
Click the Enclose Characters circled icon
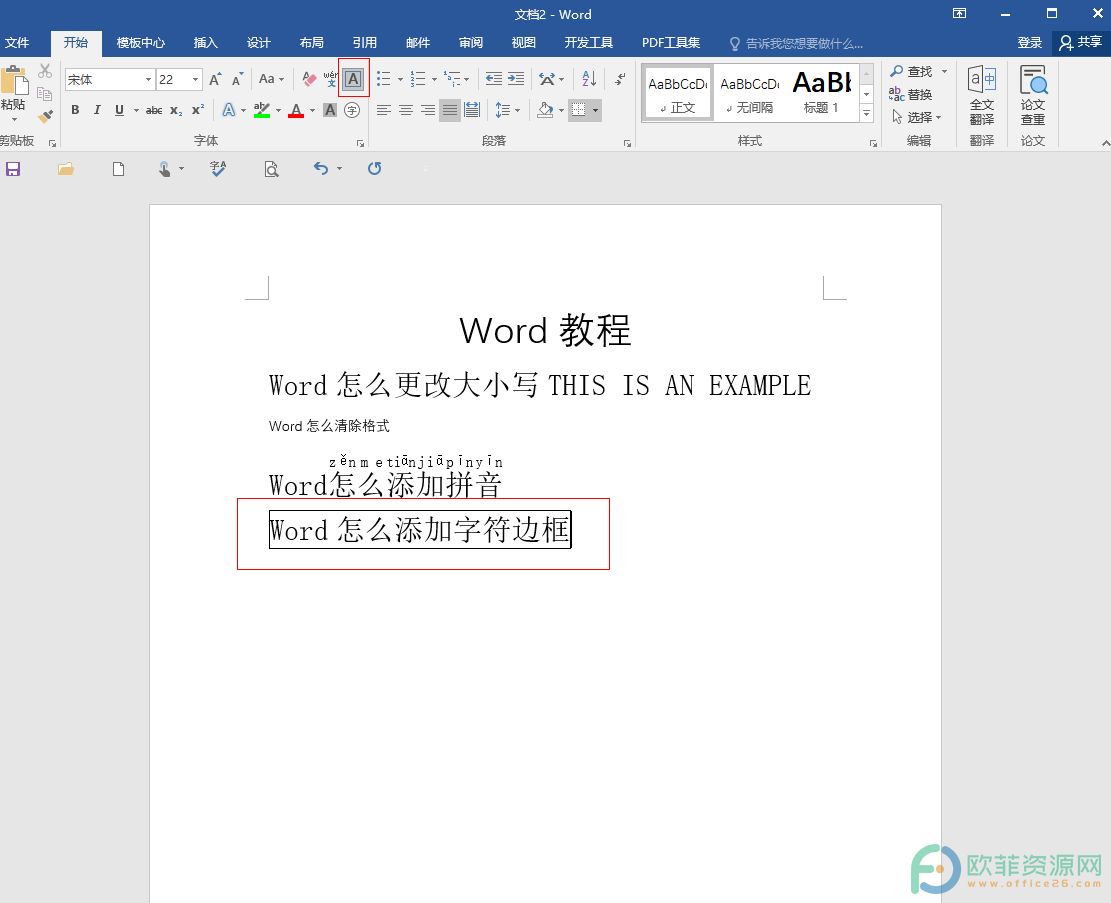click(x=352, y=110)
